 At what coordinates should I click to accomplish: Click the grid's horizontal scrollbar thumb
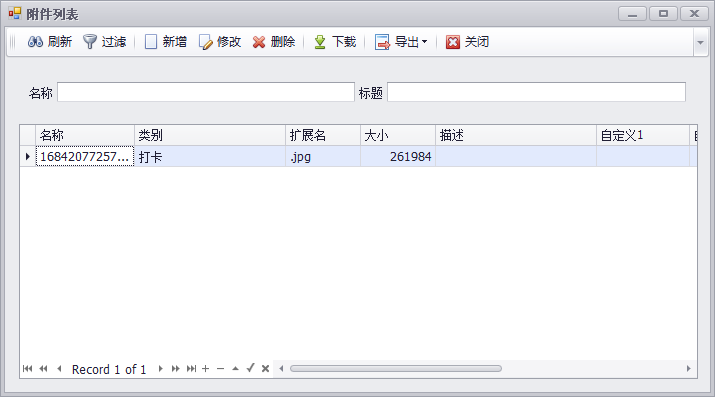(x=396, y=368)
